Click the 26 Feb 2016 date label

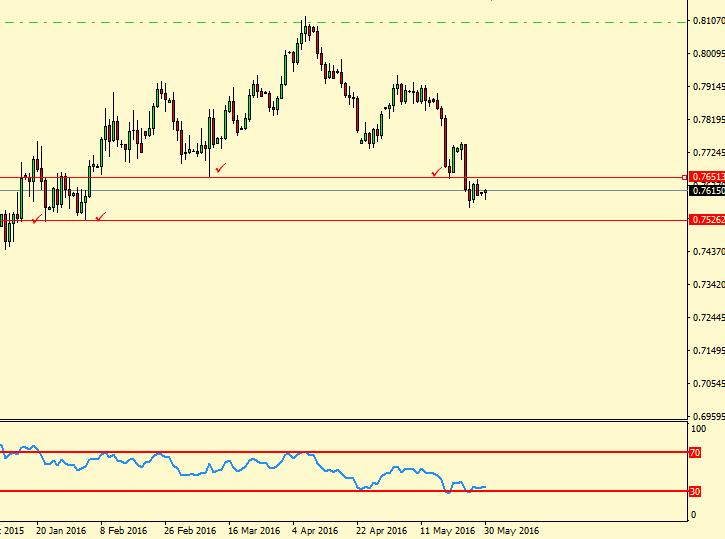190,530
